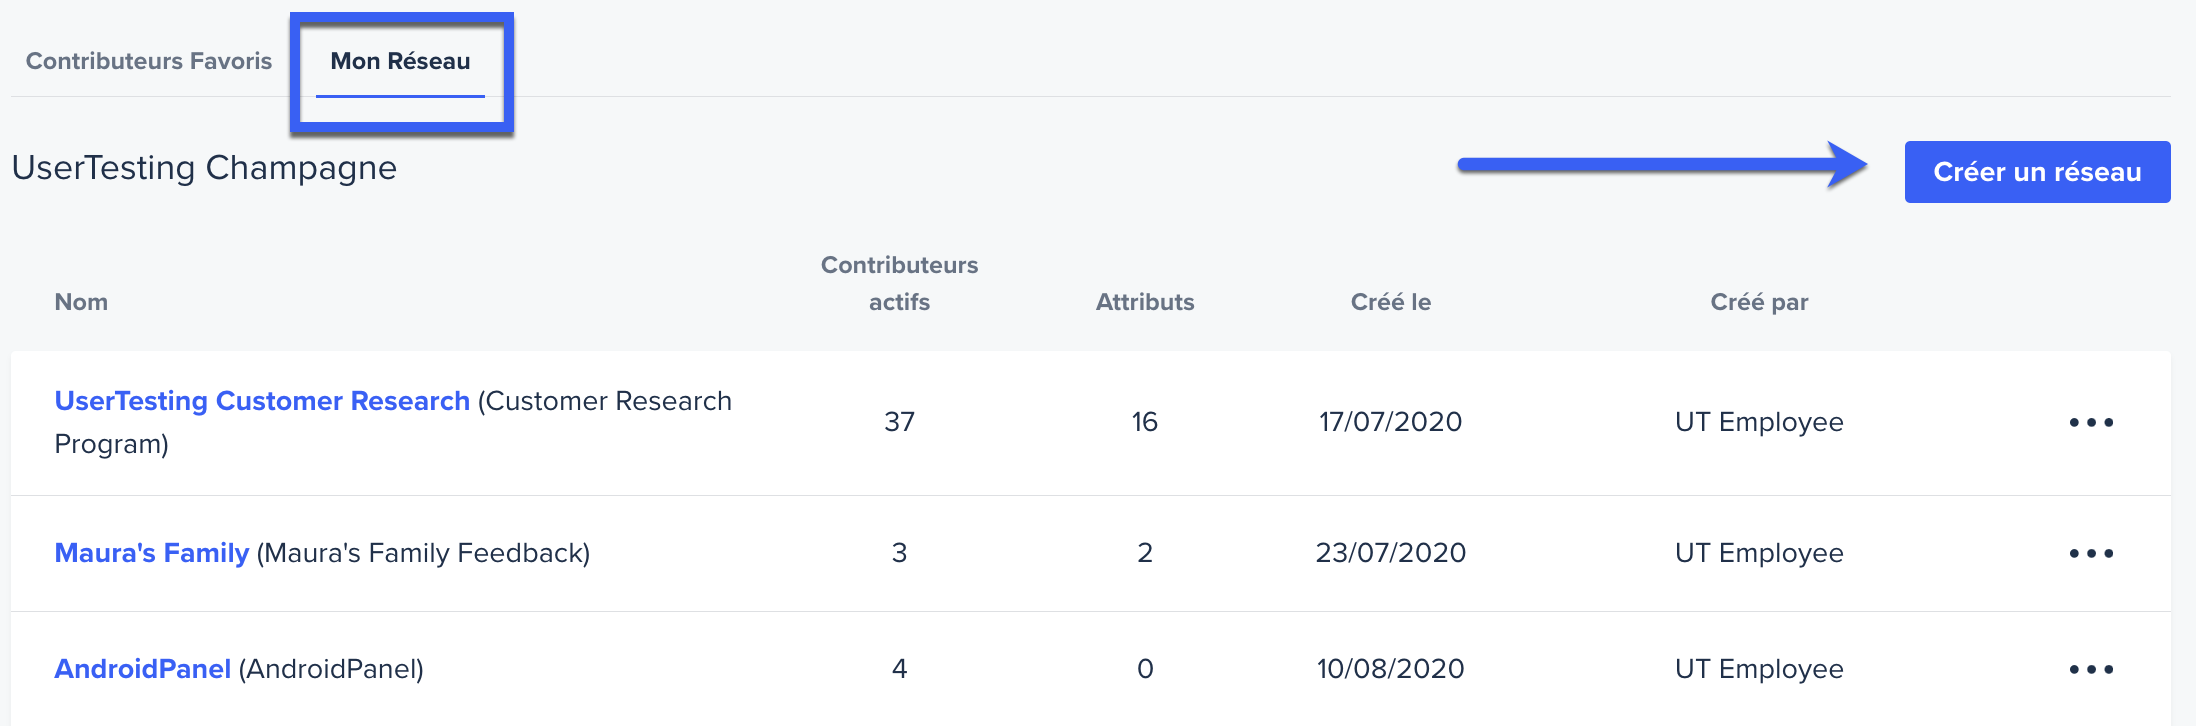This screenshot has width=2196, height=726.
Task: Switch to the Contributeurs Favoris tab
Action: pyautogui.click(x=149, y=61)
